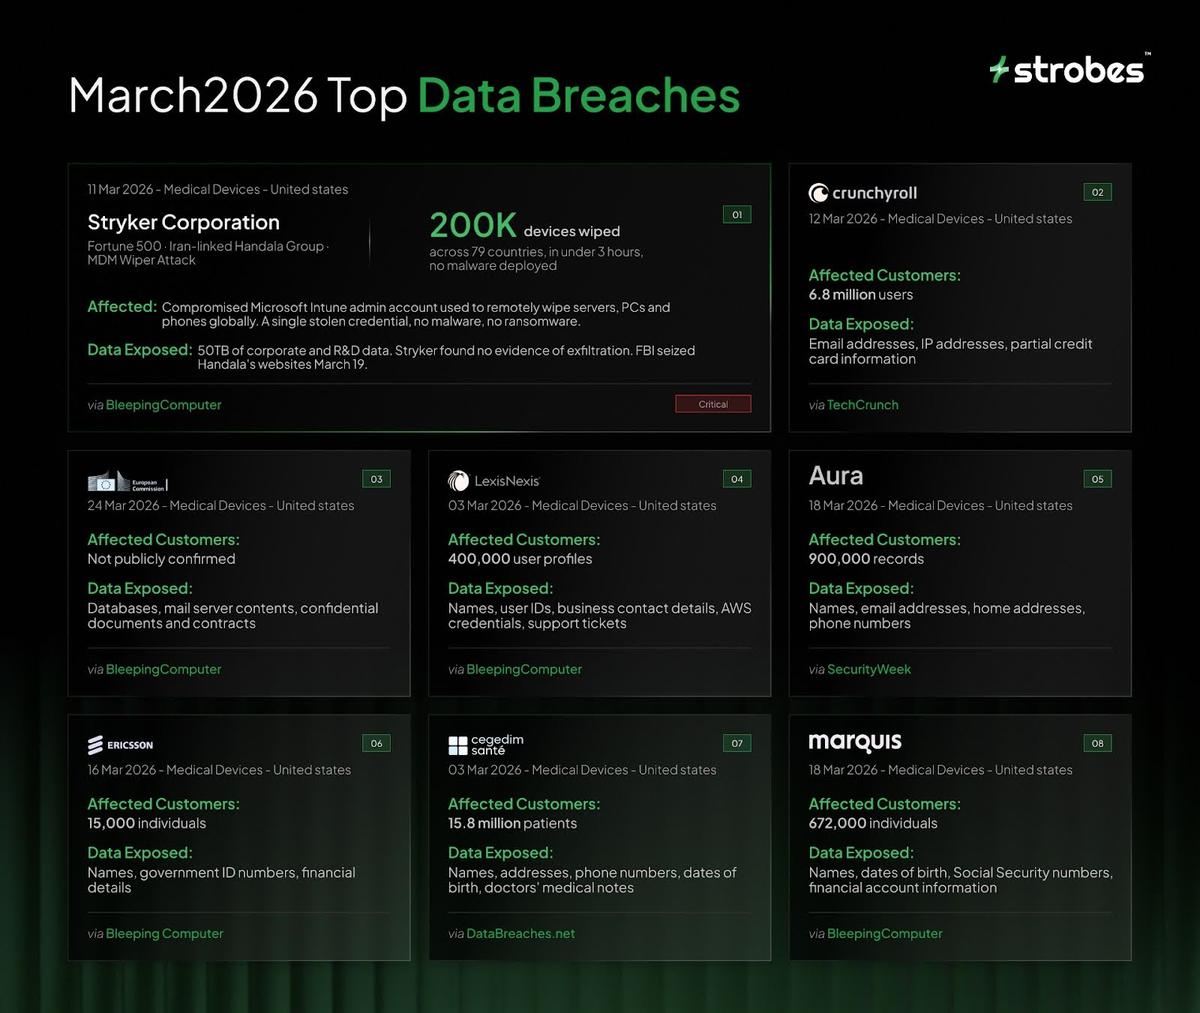Open Bleeping Computer source on Ericsson card

(165, 933)
